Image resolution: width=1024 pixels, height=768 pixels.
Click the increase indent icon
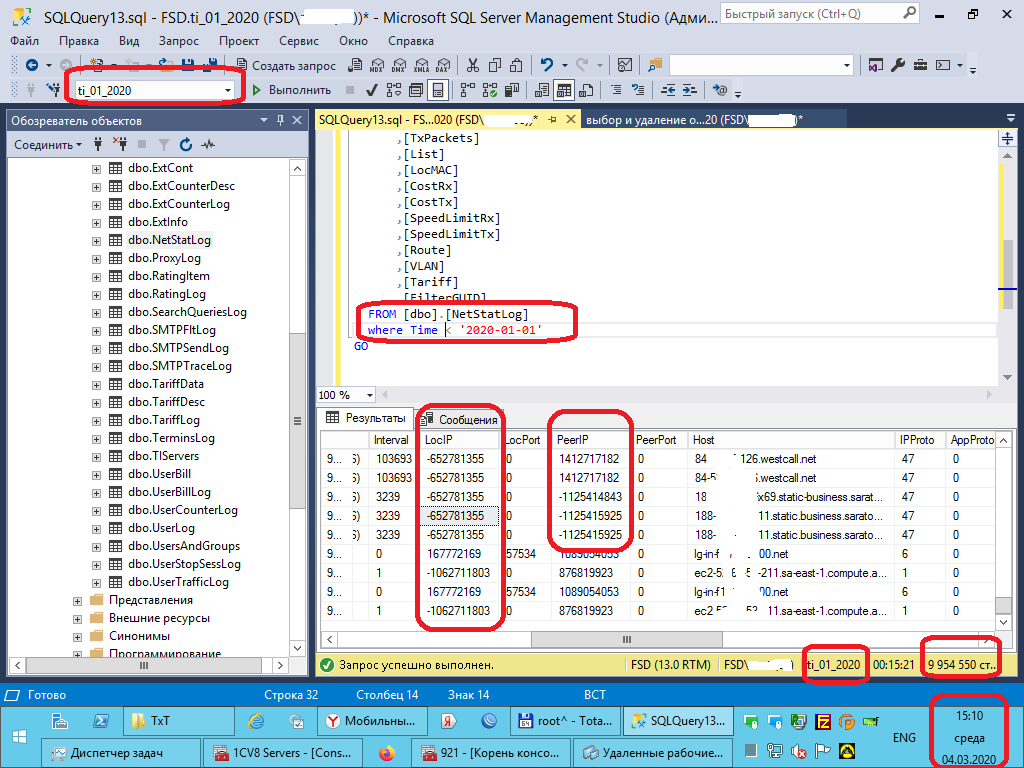point(690,90)
